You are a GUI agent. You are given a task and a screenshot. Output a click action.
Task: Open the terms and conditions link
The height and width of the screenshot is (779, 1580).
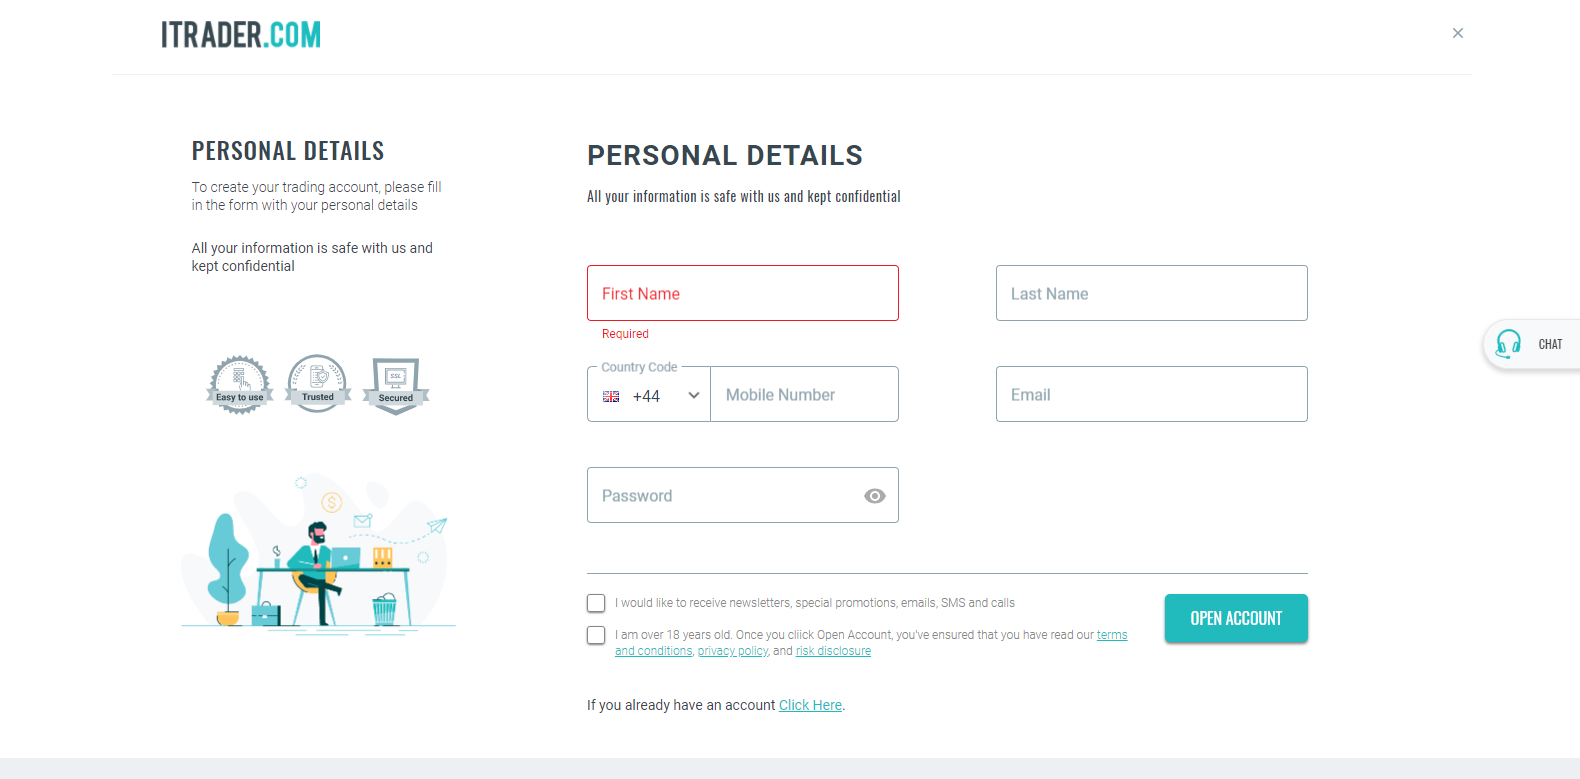[x=1112, y=634]
